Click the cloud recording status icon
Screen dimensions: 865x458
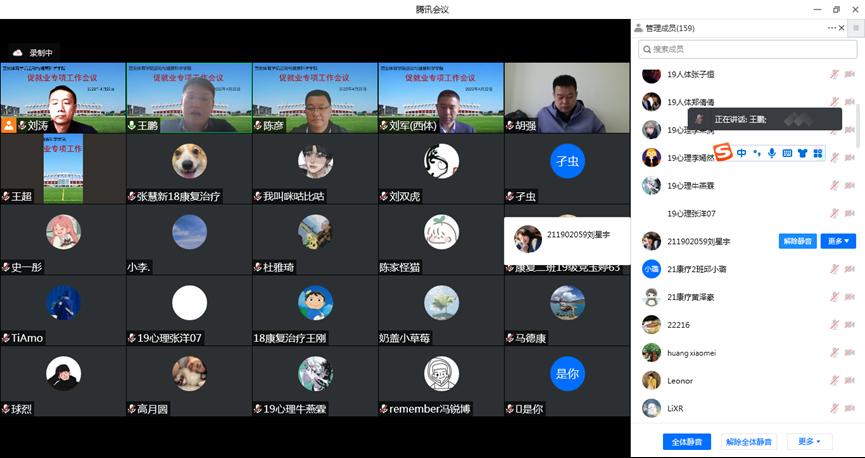pos(18,52)
